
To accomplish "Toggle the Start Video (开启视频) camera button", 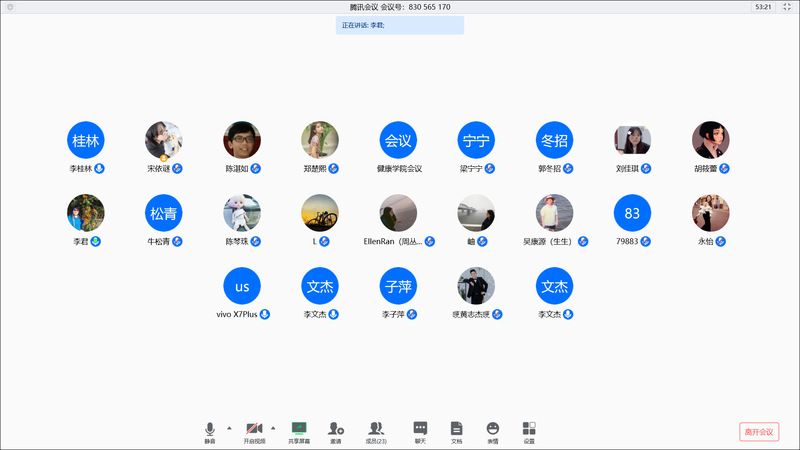I will (254, 431).
